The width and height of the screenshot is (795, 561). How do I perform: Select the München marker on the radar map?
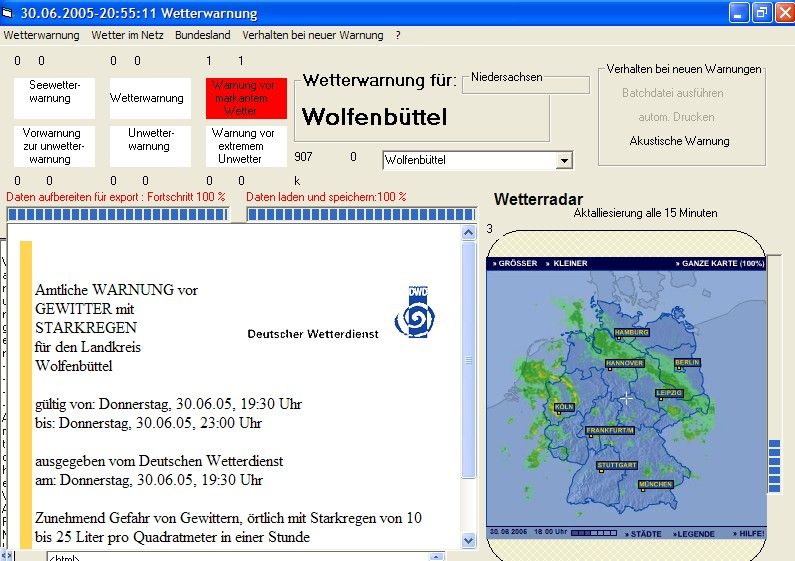tap(656, 484)
